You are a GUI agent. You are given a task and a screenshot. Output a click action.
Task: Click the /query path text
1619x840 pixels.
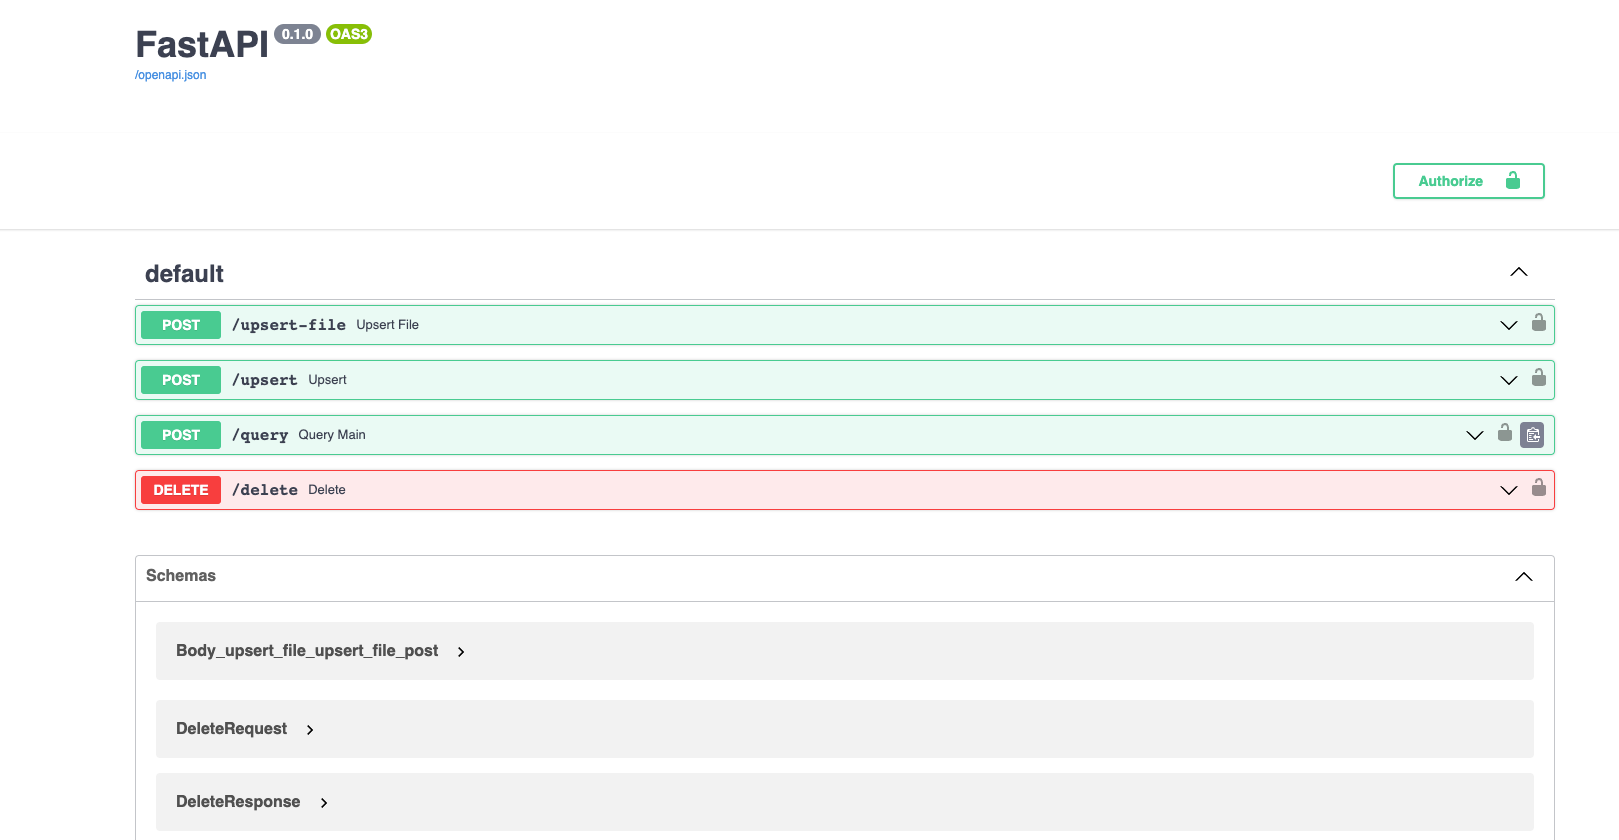pyautogui.click(x=260, y=435)
